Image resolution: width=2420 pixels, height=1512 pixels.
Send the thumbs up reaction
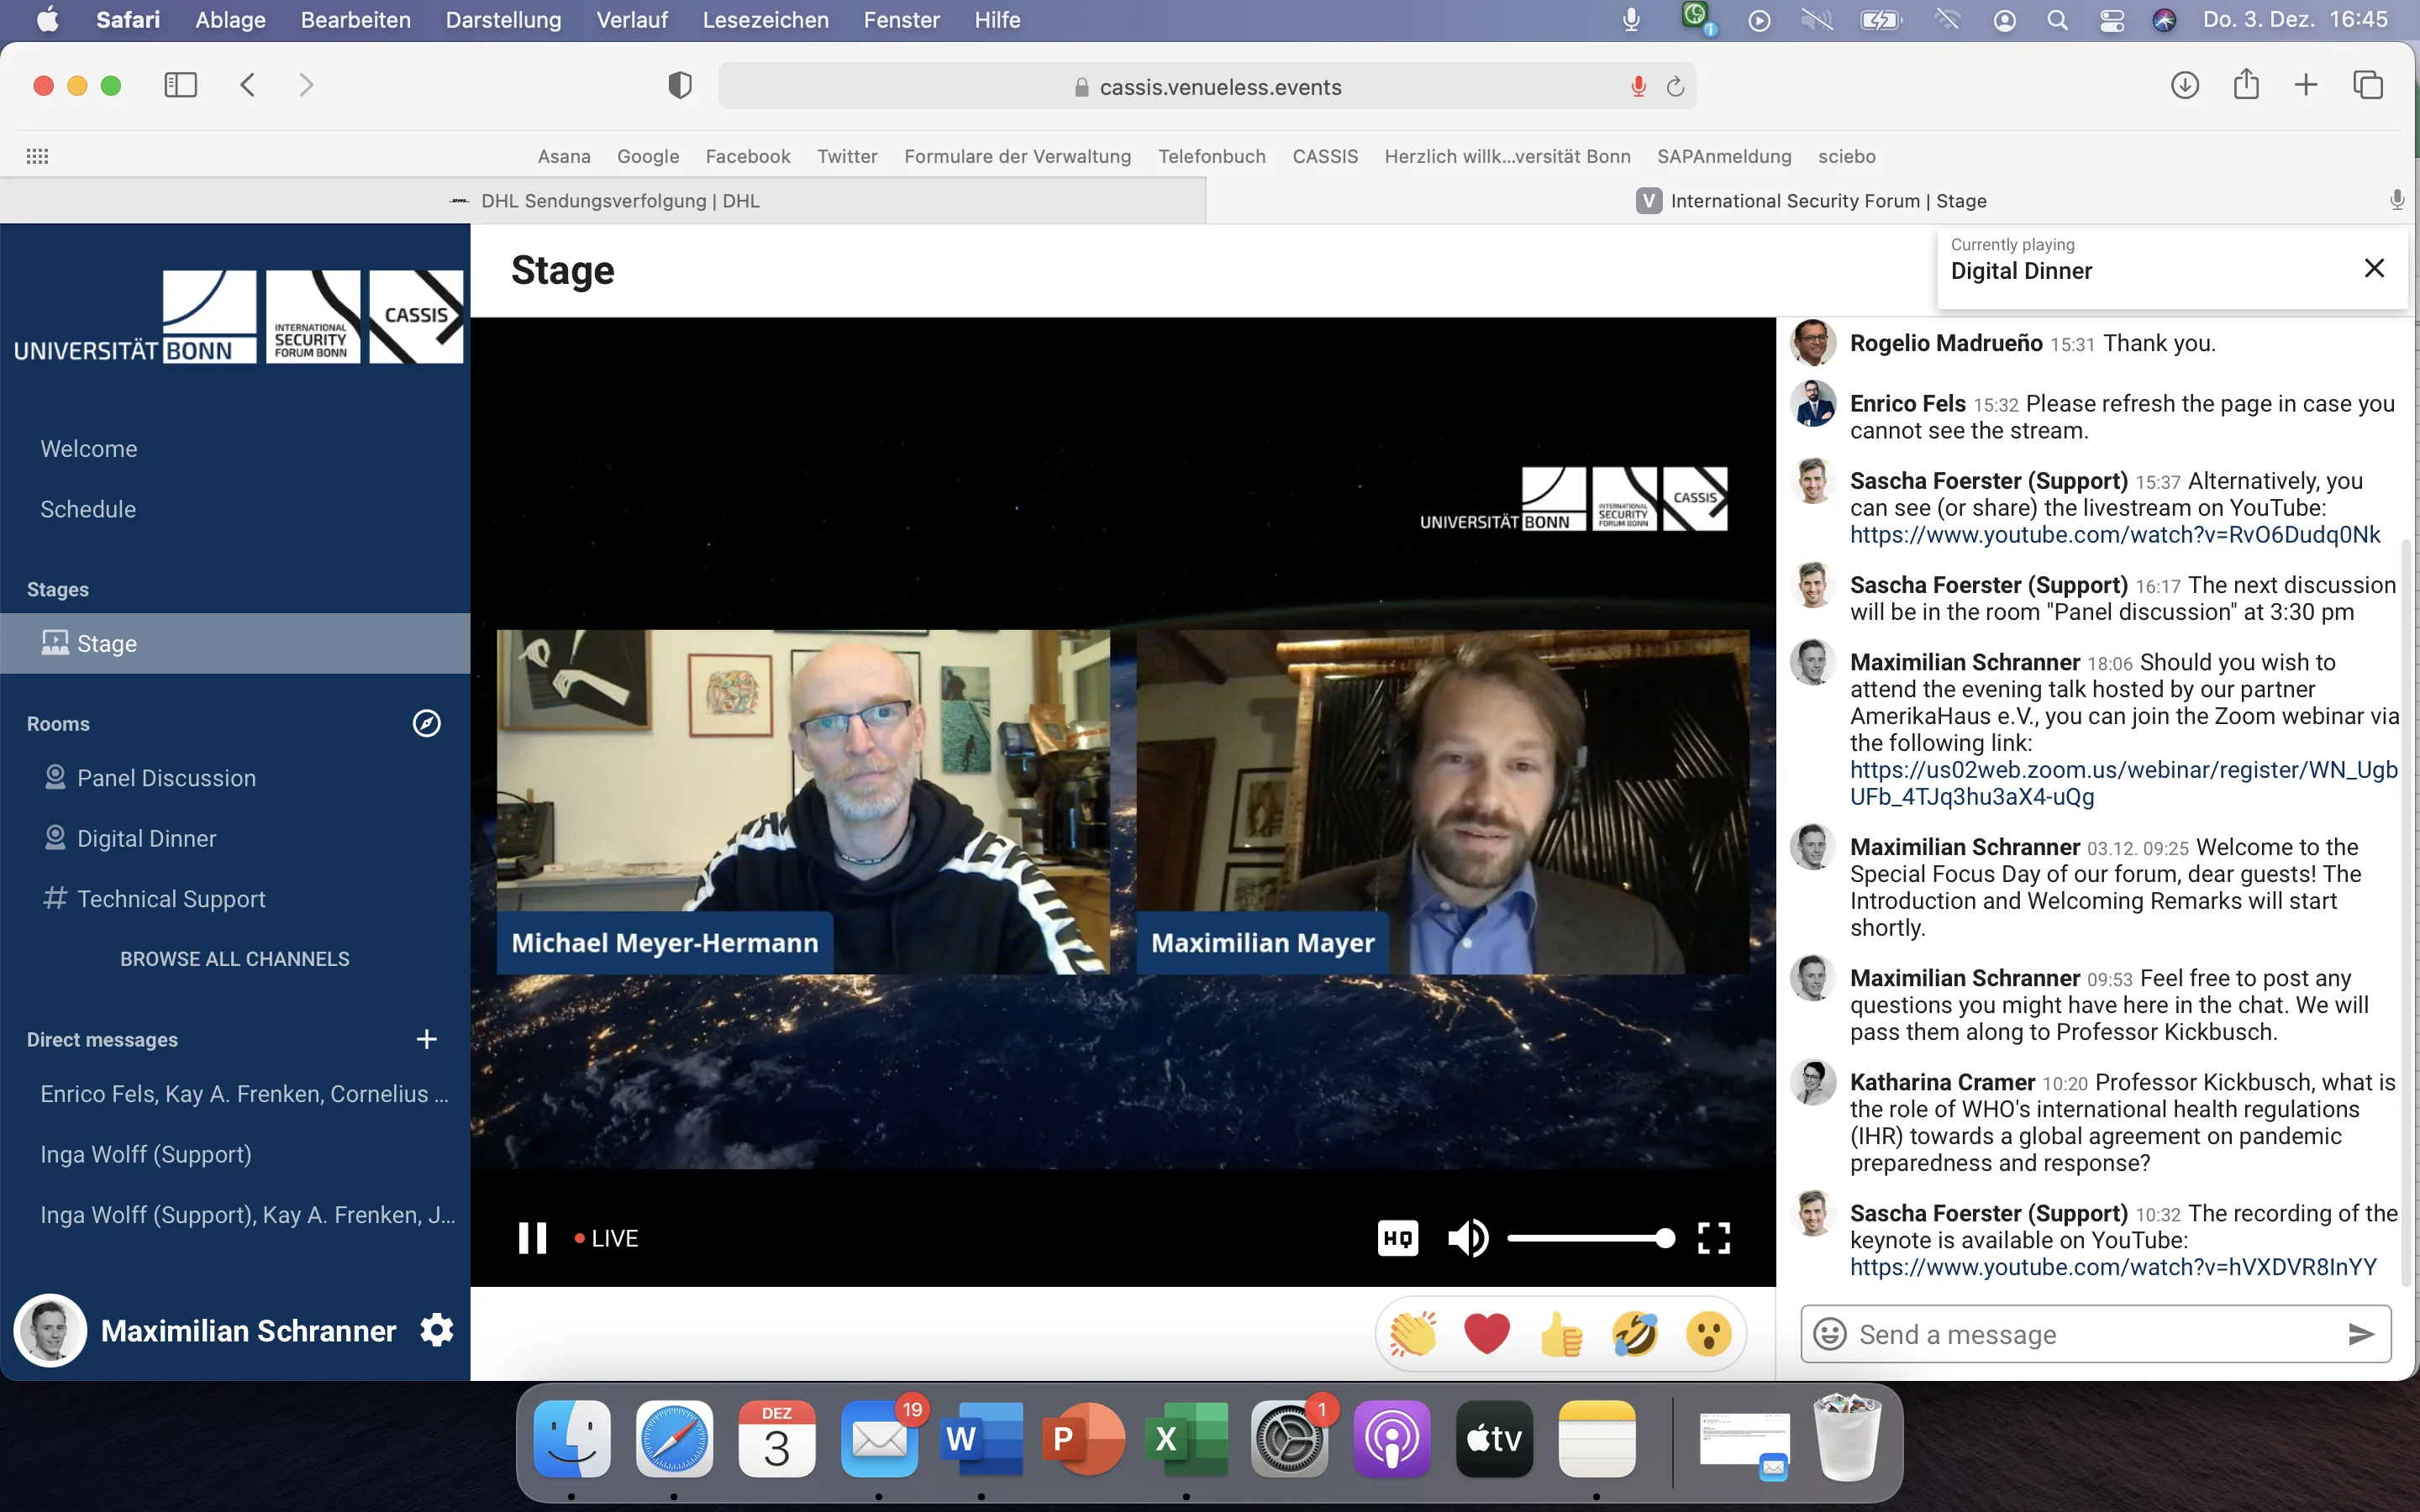click(1561, 1334)
